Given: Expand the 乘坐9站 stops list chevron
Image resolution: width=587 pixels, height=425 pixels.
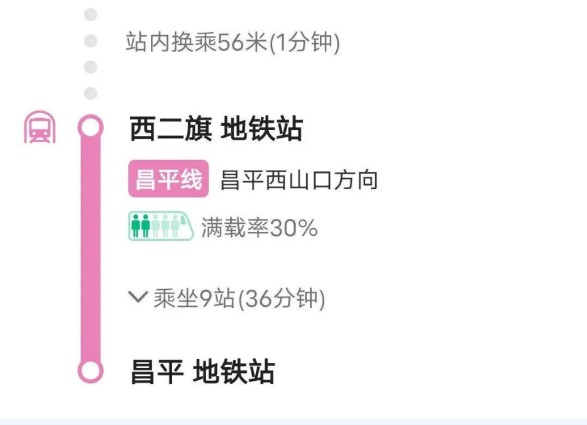Looking at the screenshot, I should pos(137,297).
